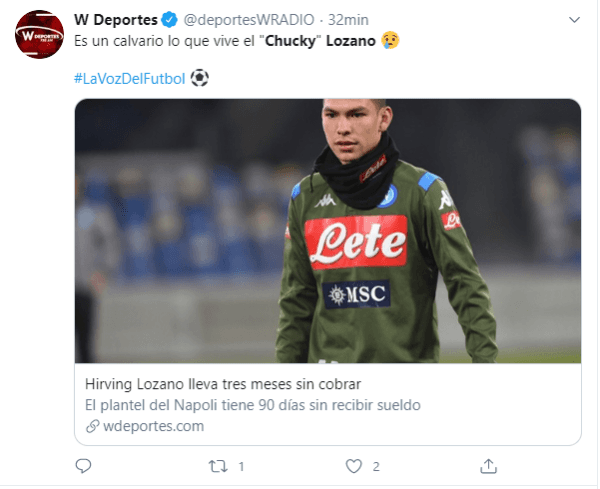Expand the tweet options chevron menu
The image size is (600, 489).
[x=574, y=20]
